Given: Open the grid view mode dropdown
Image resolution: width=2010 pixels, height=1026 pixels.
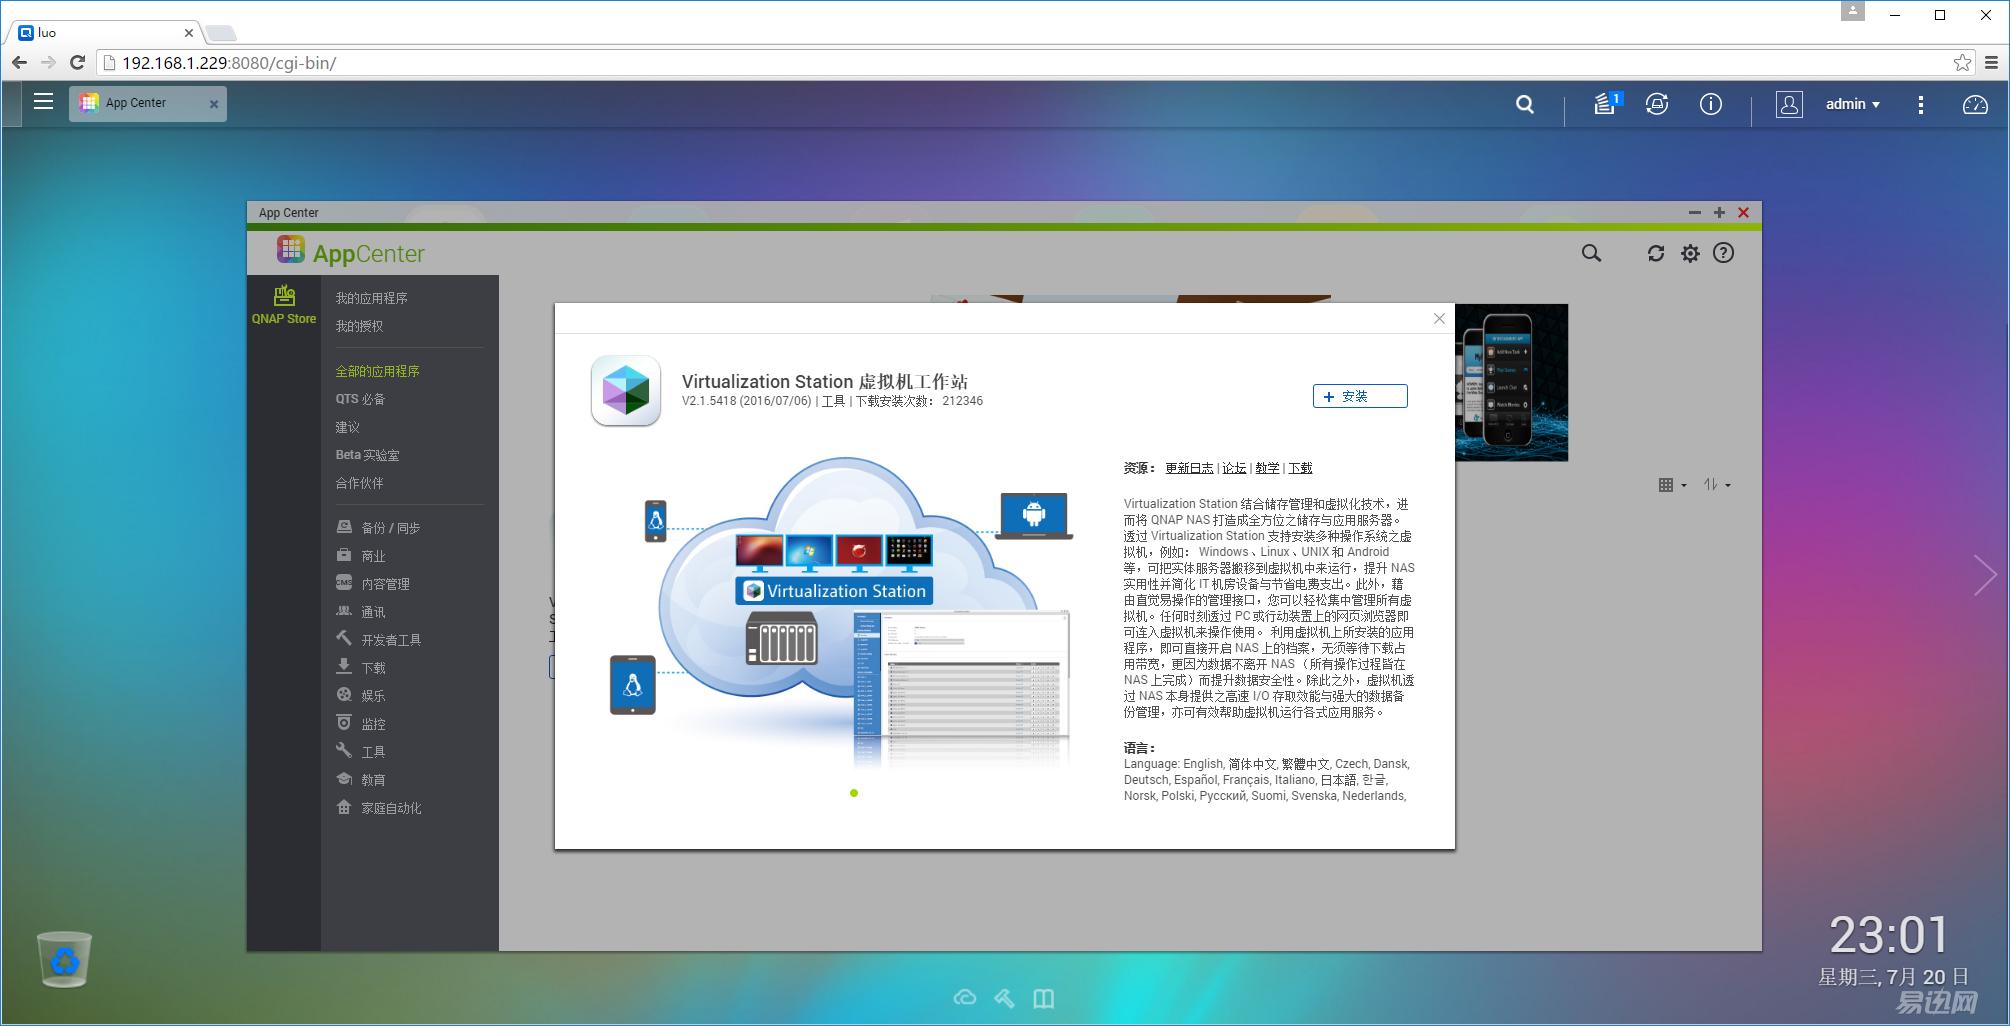Looking at the screenshot, I should coord(1672,485).
